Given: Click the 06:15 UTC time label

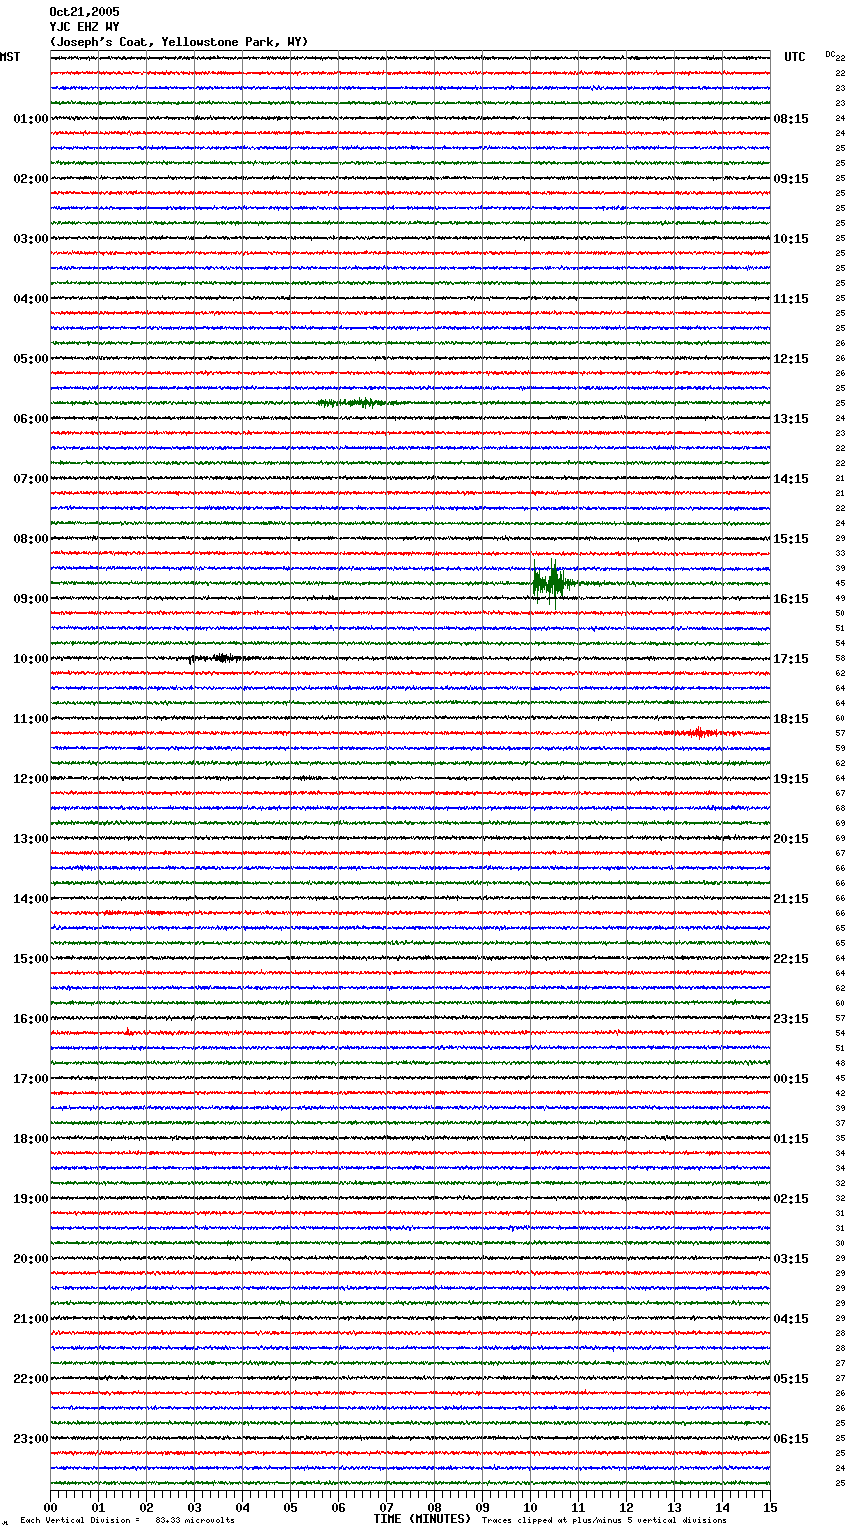Looking at the screenshot, I should pyautogui.click(x=791, y=1439).
